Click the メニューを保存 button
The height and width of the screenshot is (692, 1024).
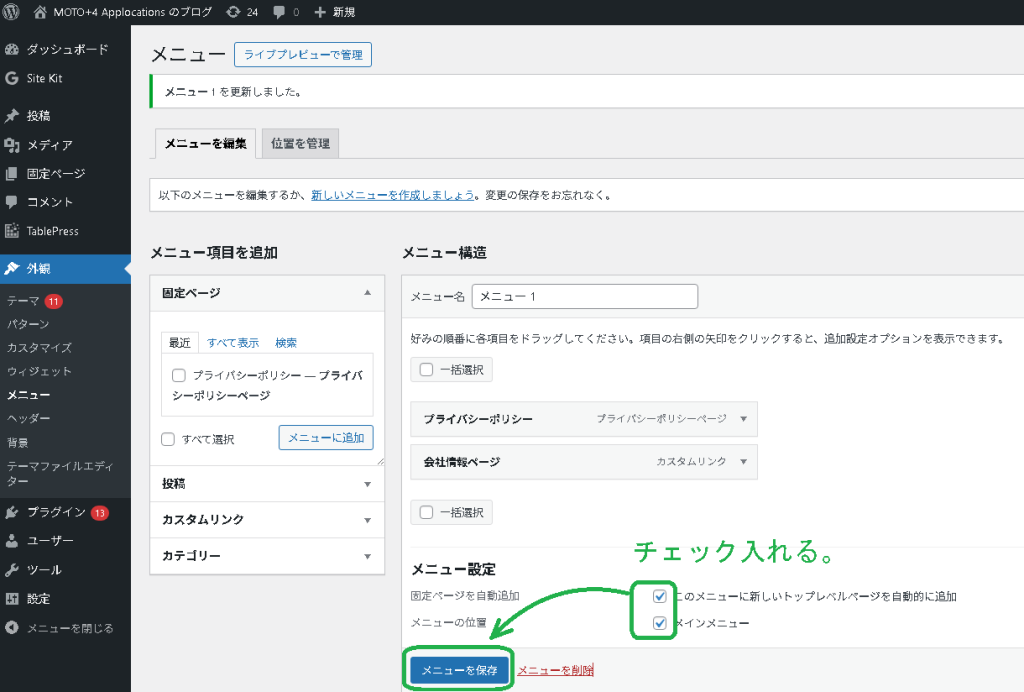460,670
